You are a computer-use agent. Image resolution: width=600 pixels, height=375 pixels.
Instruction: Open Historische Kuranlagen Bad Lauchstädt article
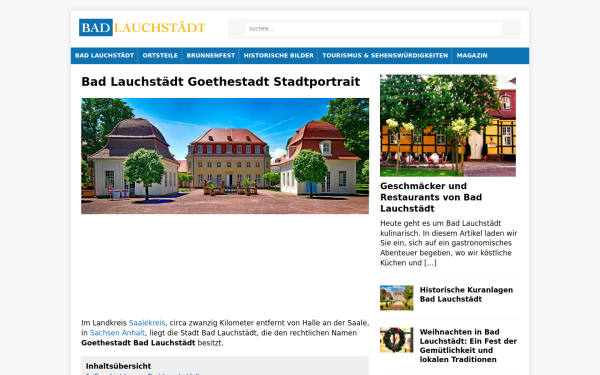466,294
